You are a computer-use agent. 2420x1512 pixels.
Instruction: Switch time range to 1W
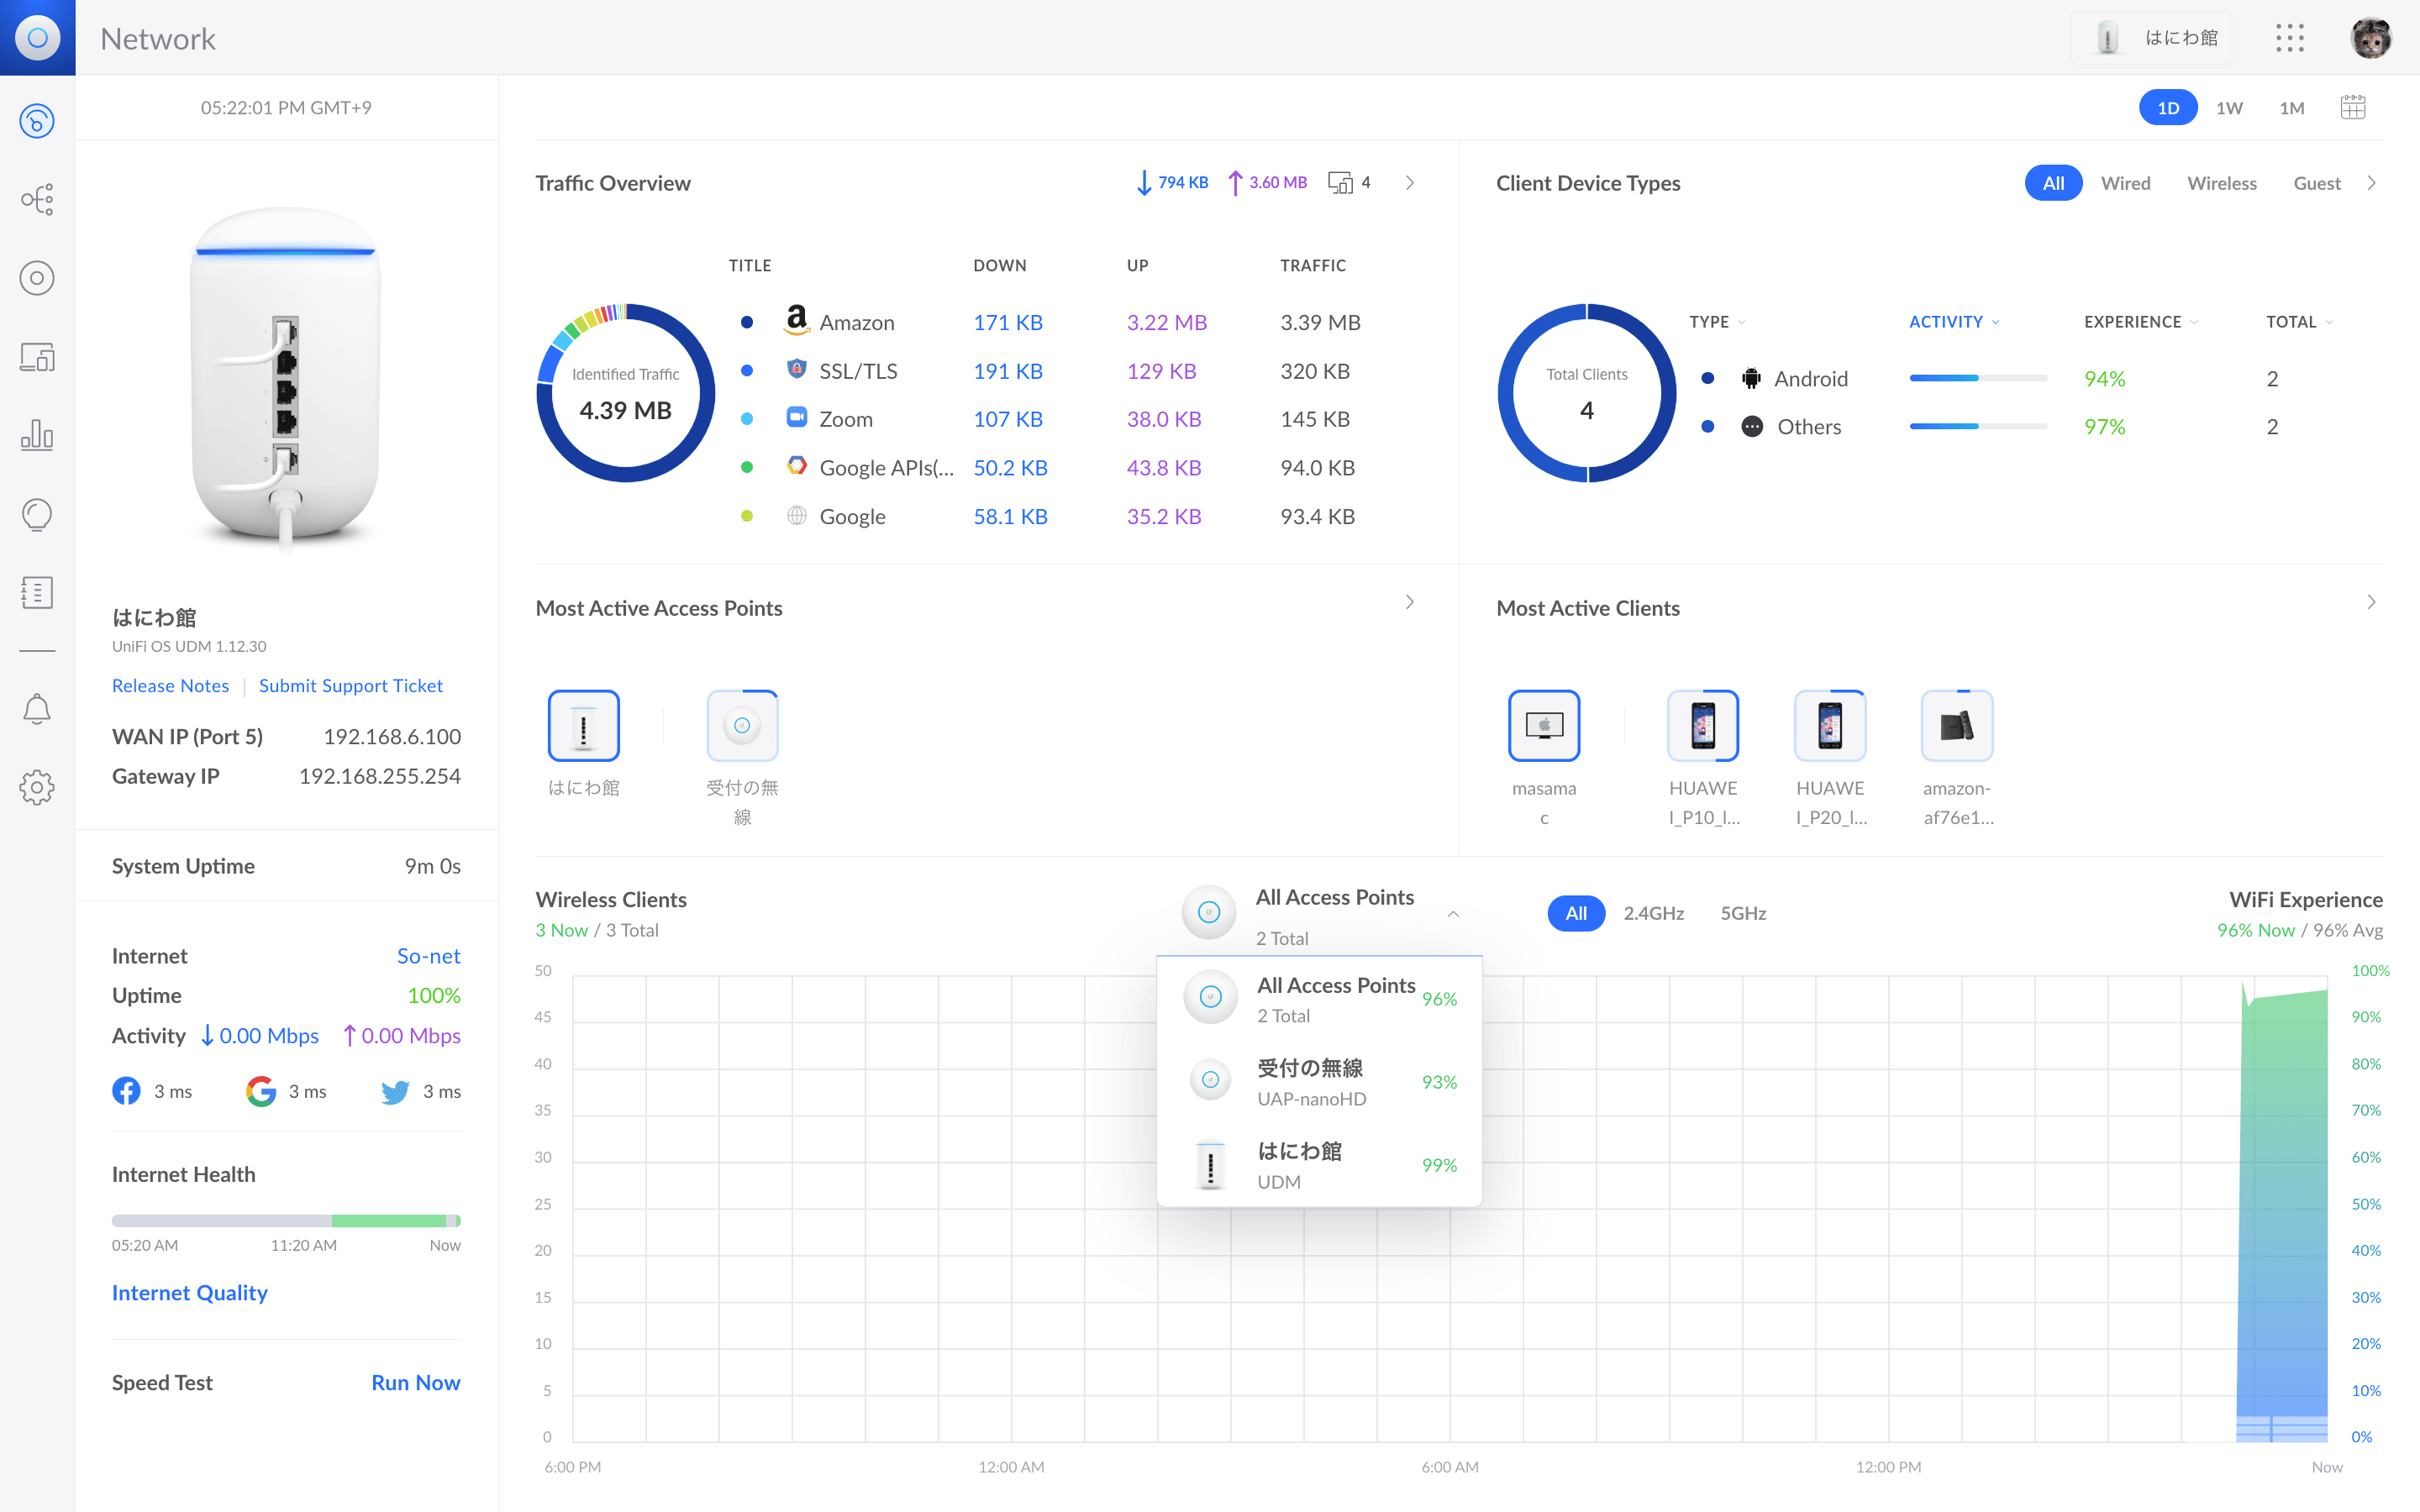(x=2229, y=108)
